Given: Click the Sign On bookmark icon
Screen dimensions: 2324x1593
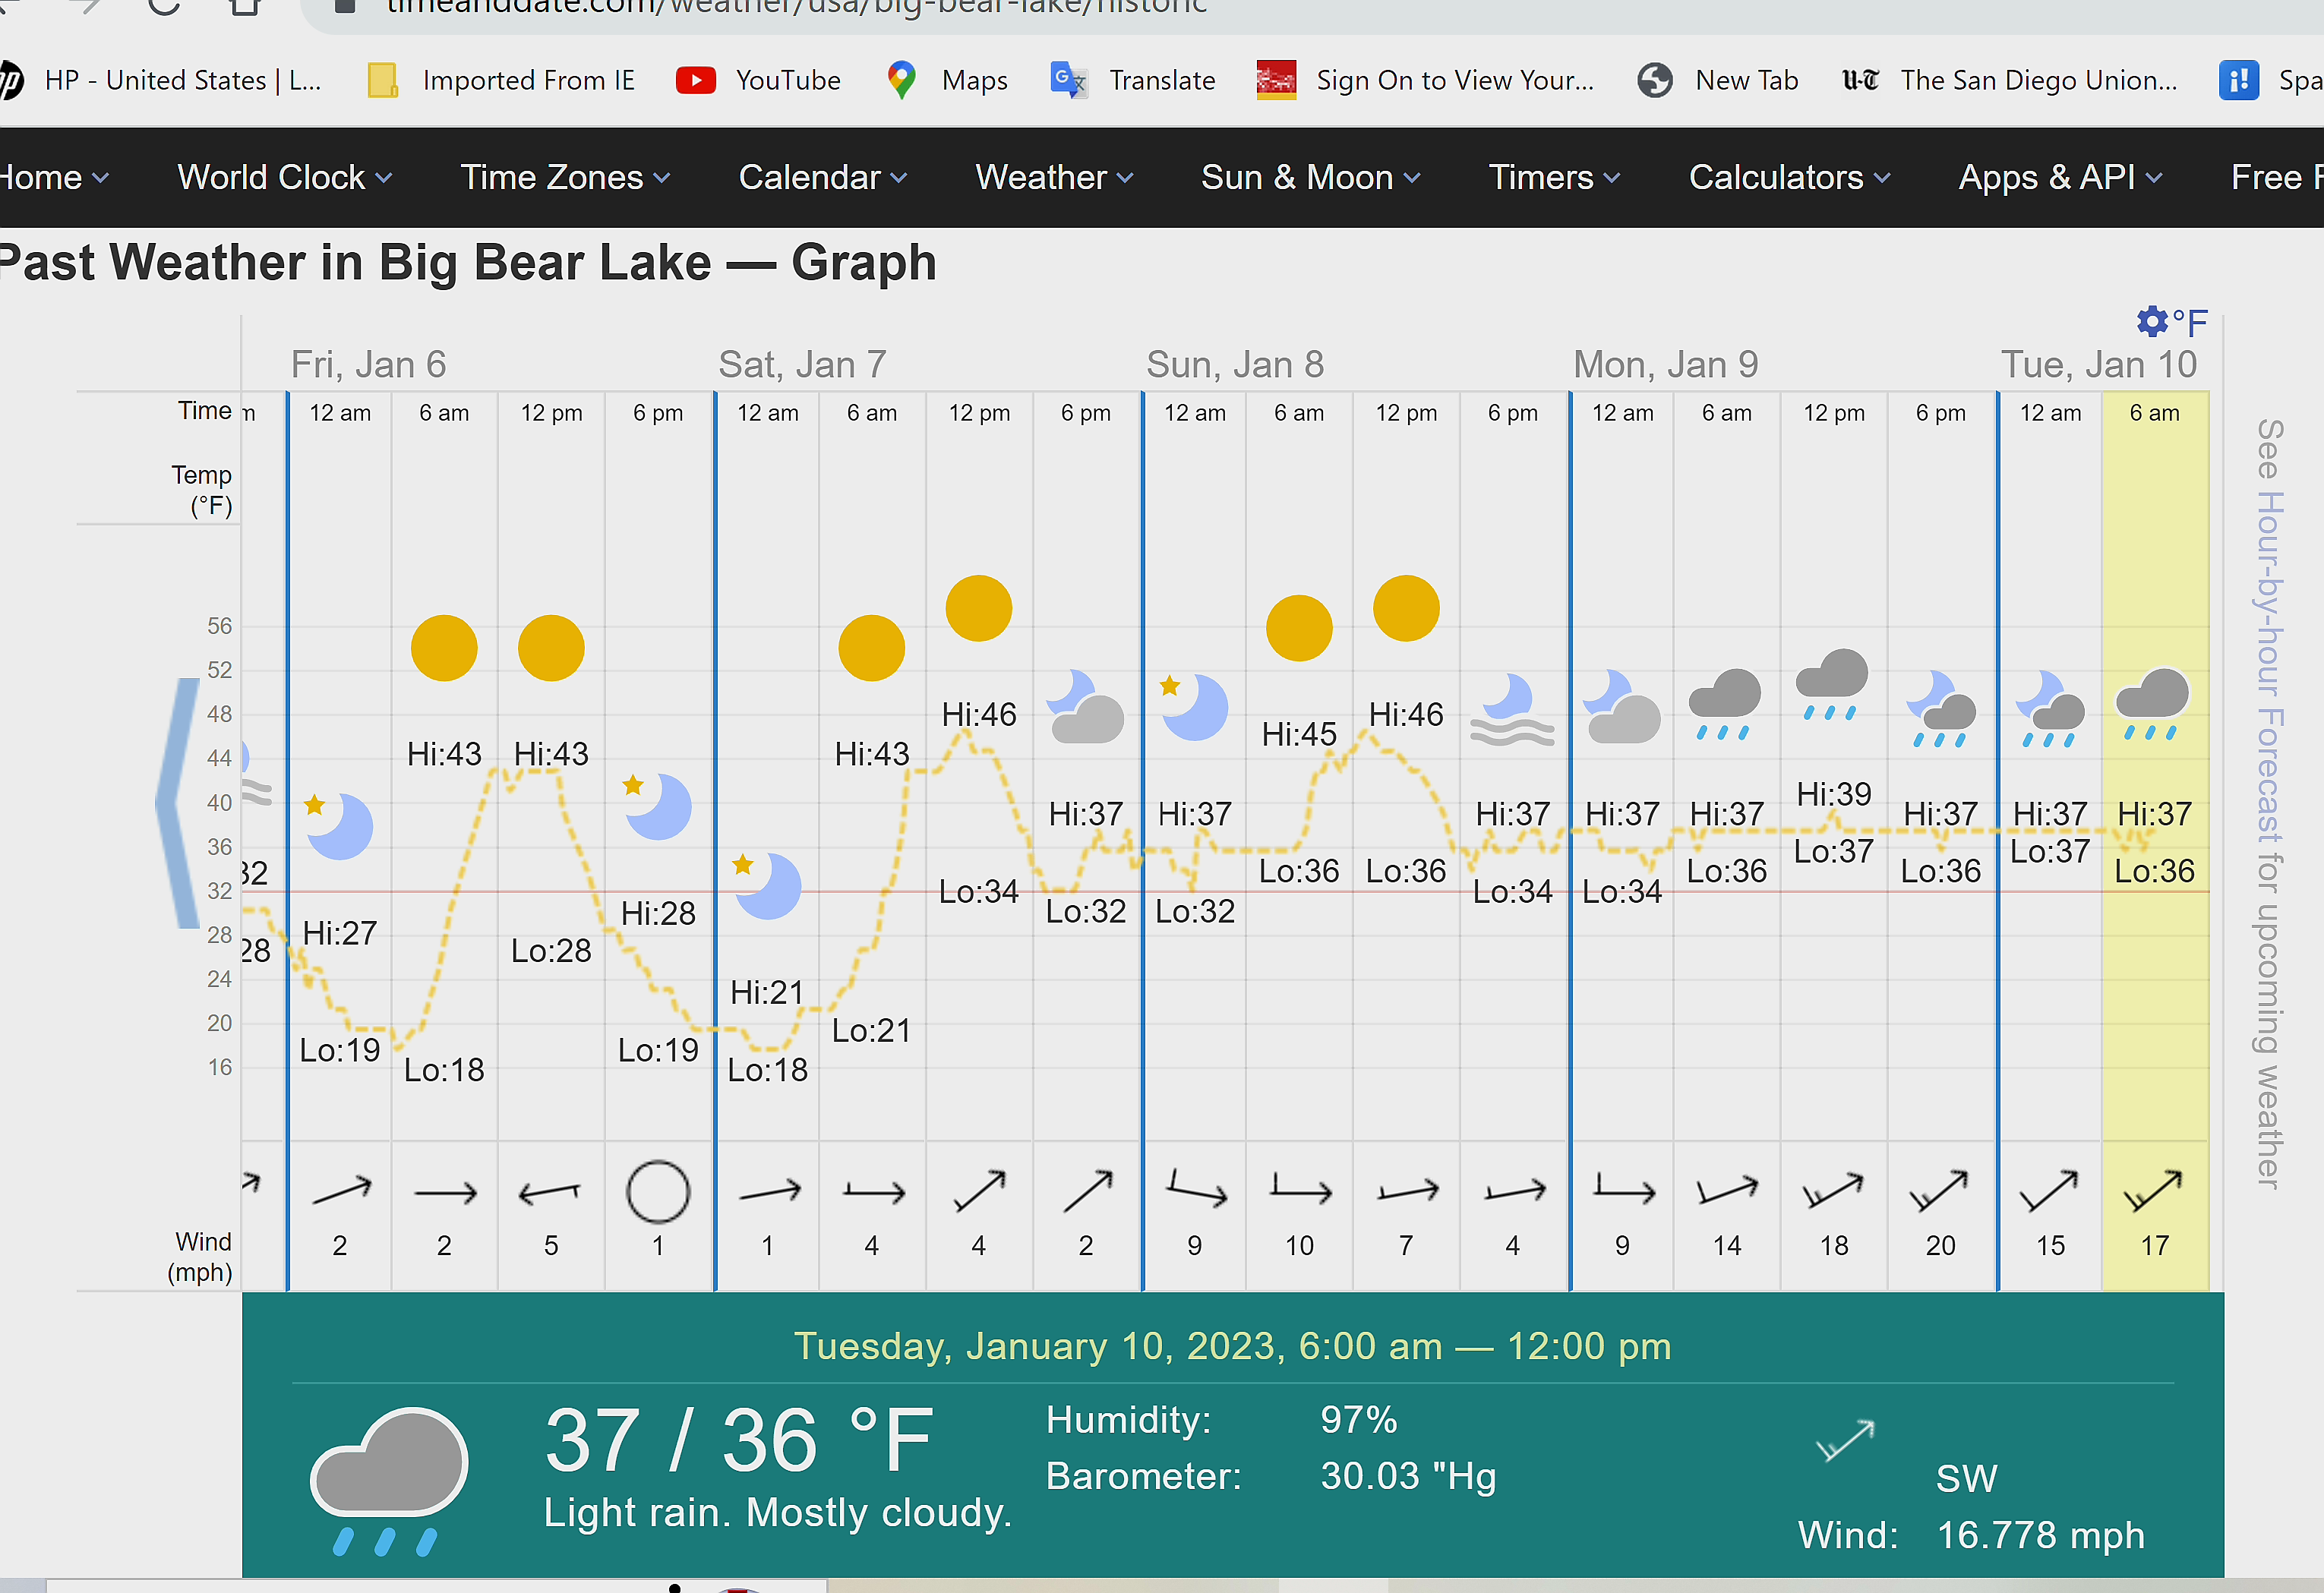Looking at the screenshot, I should click(x=1276, y=80).
